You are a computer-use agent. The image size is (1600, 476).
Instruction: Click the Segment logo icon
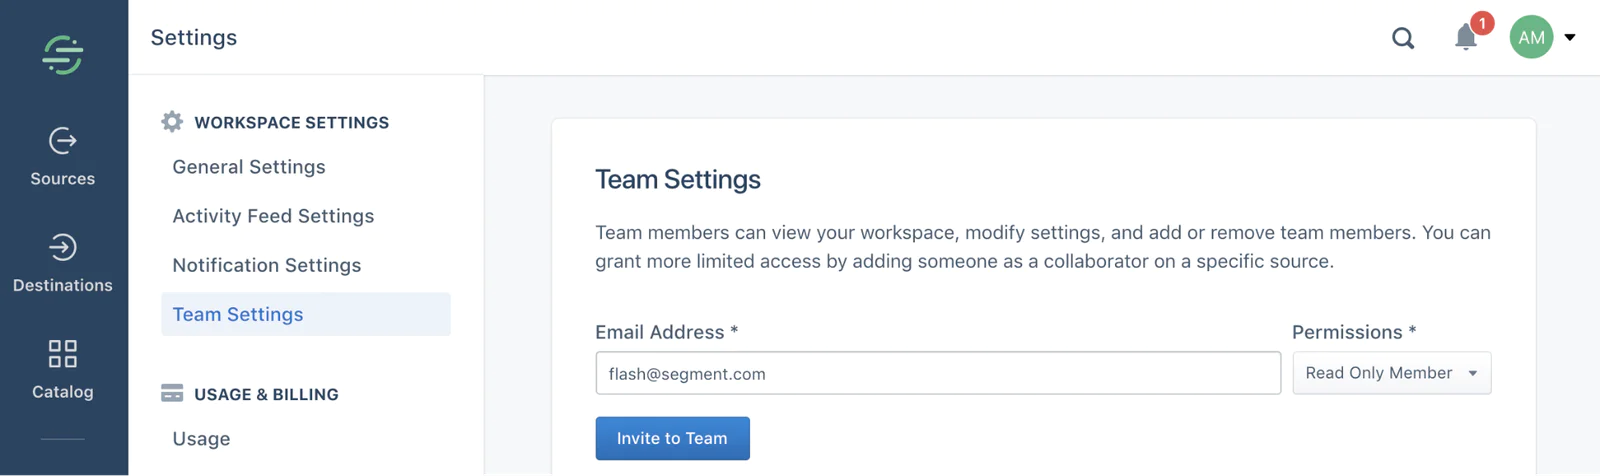tap(62, 54)
